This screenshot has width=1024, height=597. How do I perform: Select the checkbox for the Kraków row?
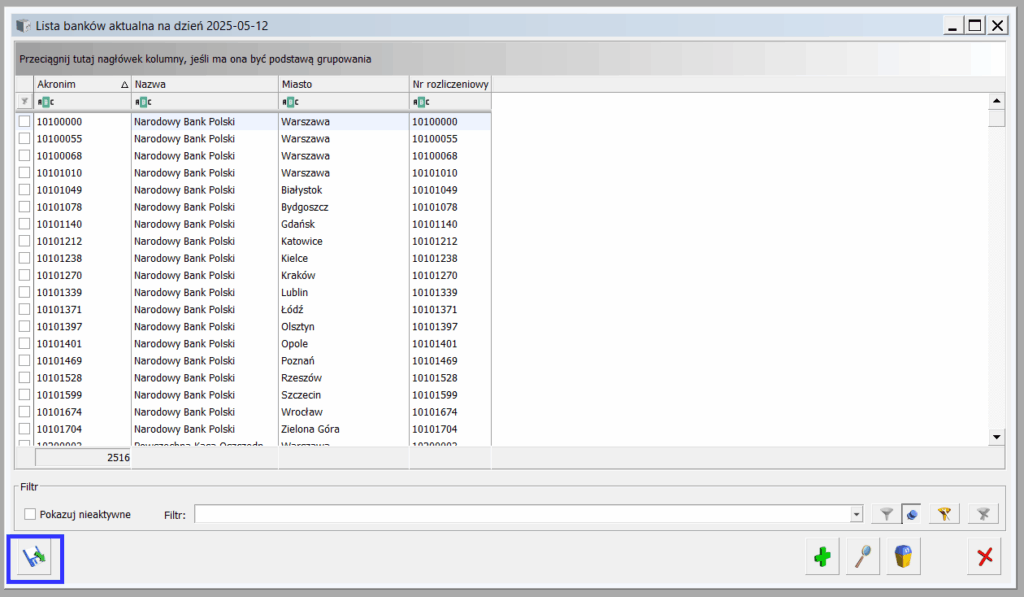[24, 275]
